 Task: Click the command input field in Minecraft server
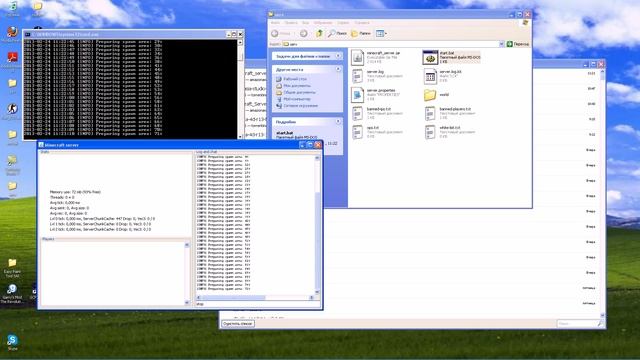tap(257, 304)
